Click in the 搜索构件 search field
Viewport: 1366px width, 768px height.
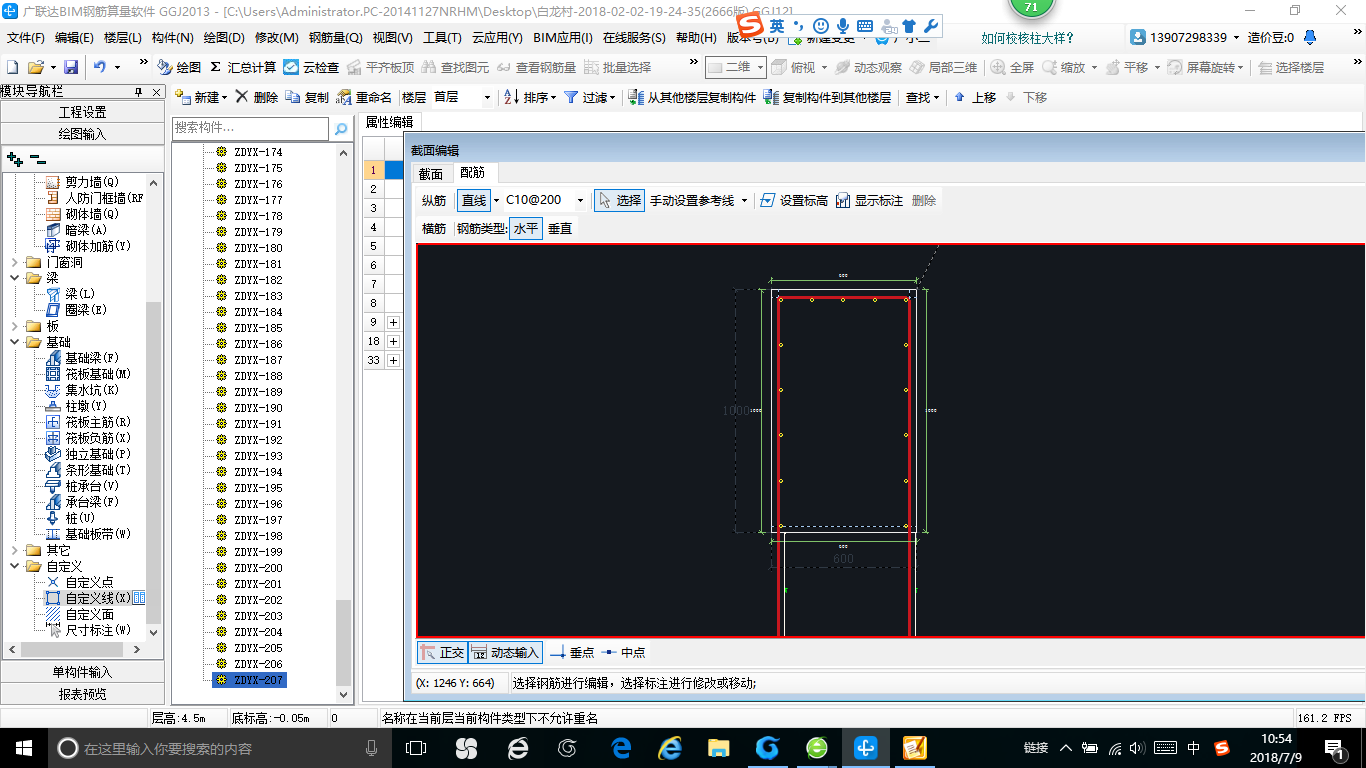coord(250,128)
